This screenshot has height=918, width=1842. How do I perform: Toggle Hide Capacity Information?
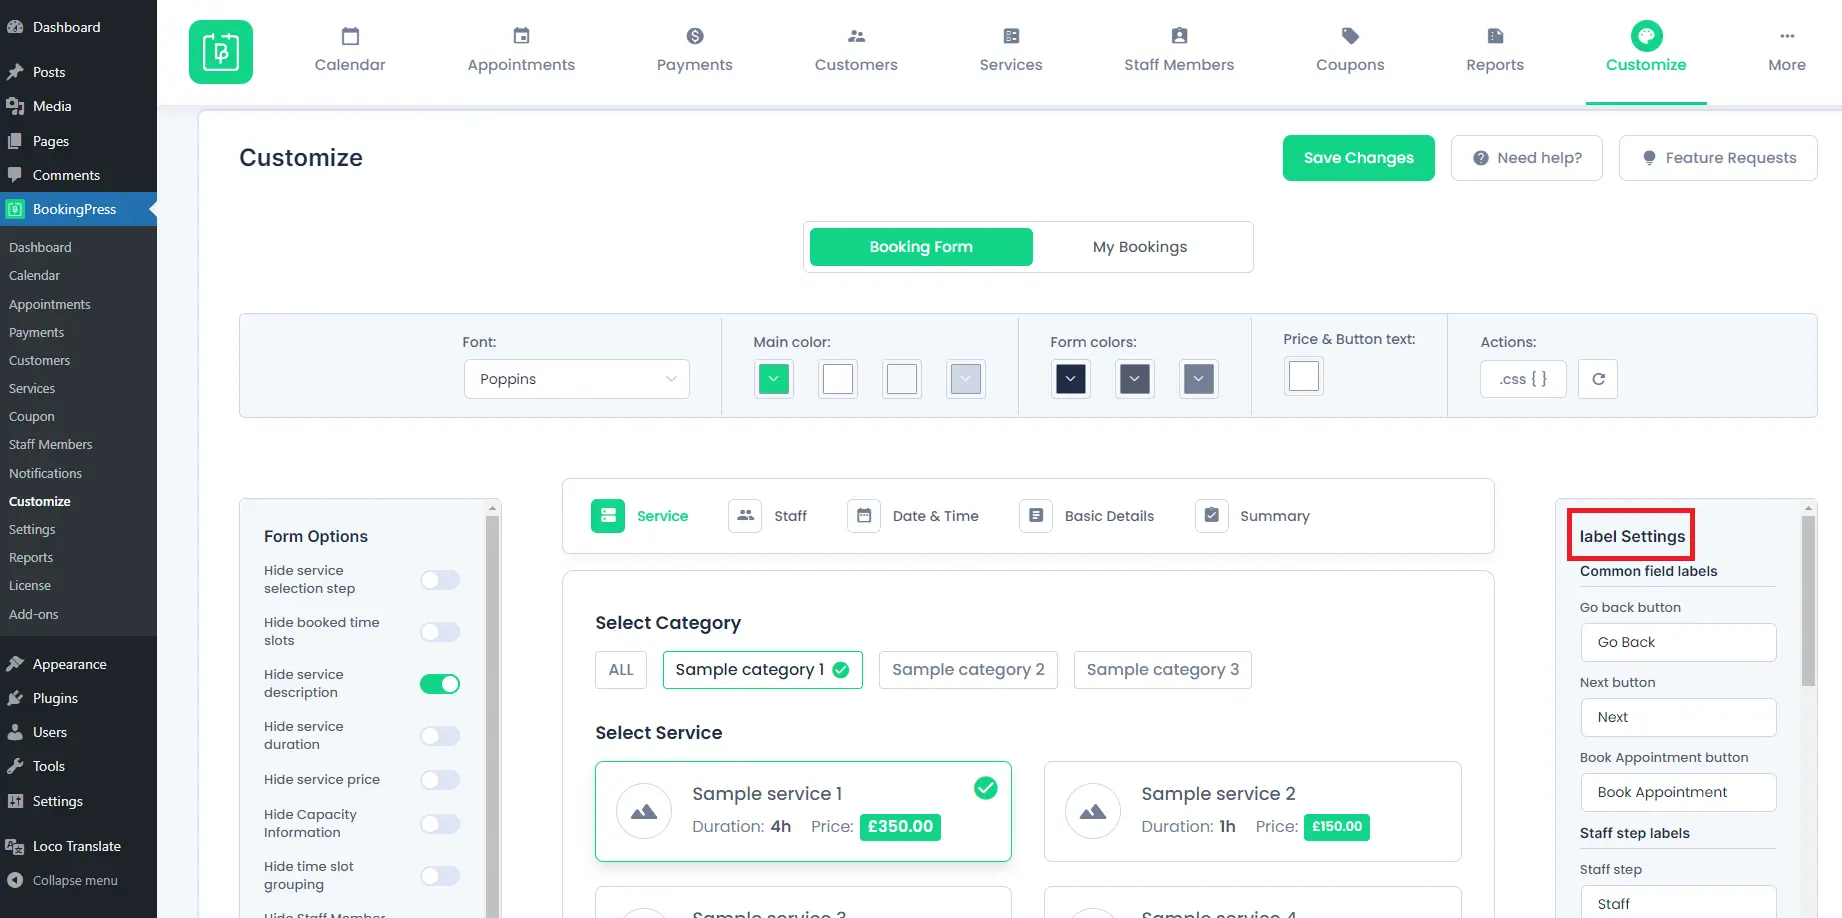[x=440, y=824]
